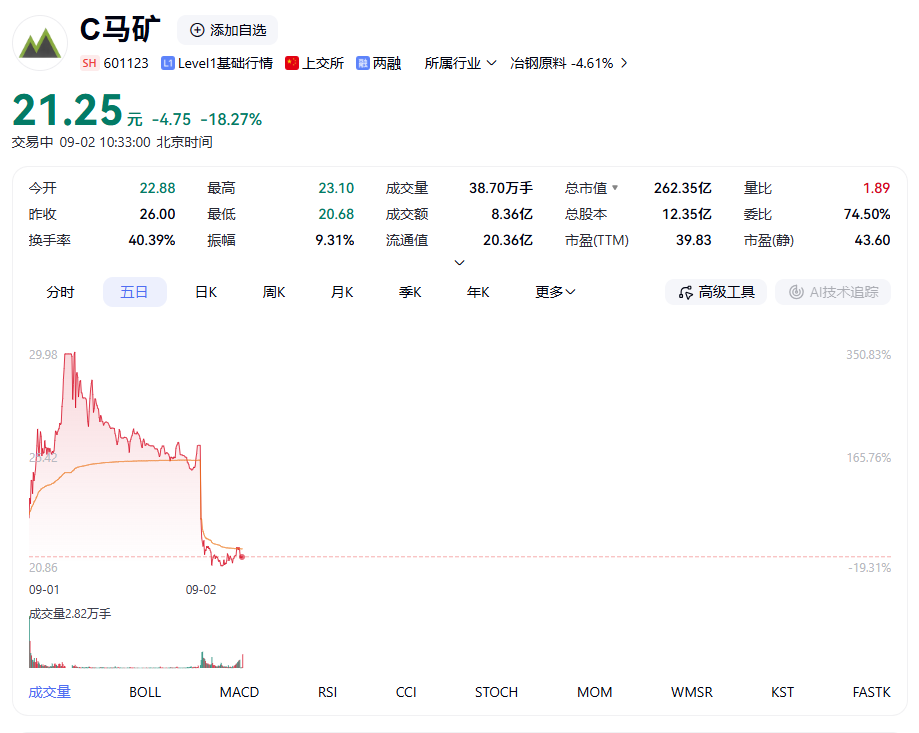Switch to the 分时 chart tab
This screenshot has height=733, width=919.
(60, 292)
